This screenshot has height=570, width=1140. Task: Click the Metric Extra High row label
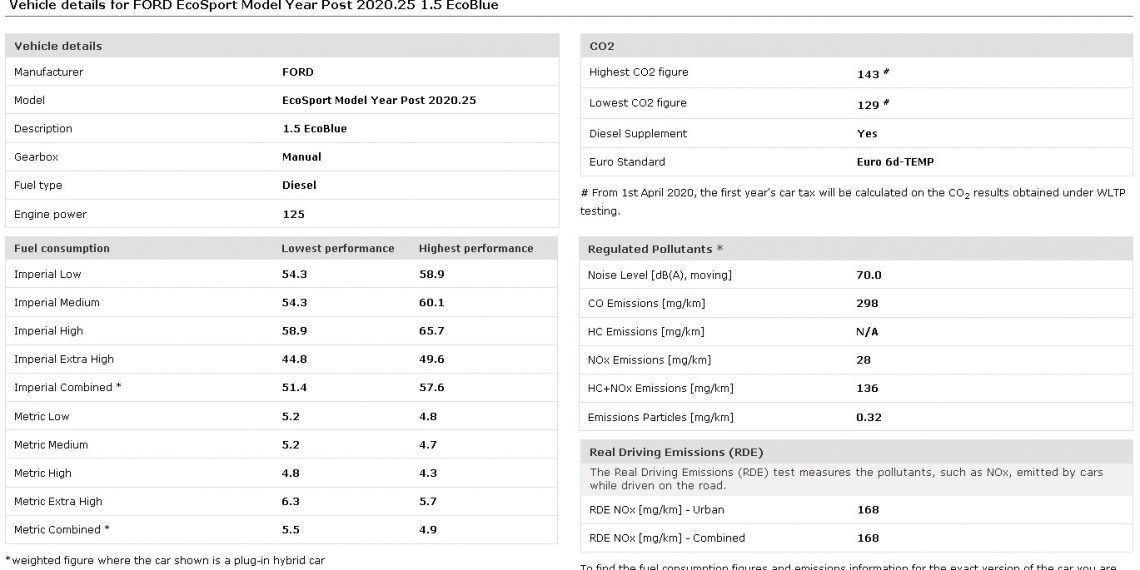(58, 501)
